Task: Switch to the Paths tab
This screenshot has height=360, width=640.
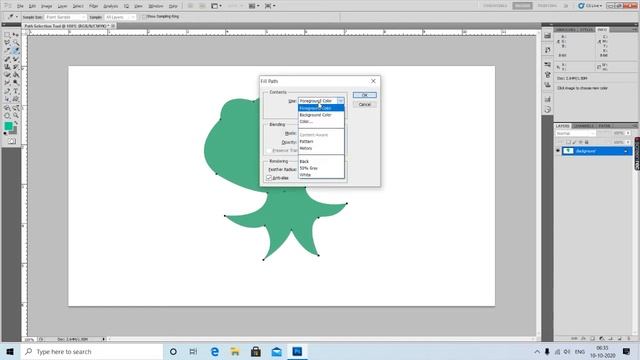Action: click(x=604, y=126)
